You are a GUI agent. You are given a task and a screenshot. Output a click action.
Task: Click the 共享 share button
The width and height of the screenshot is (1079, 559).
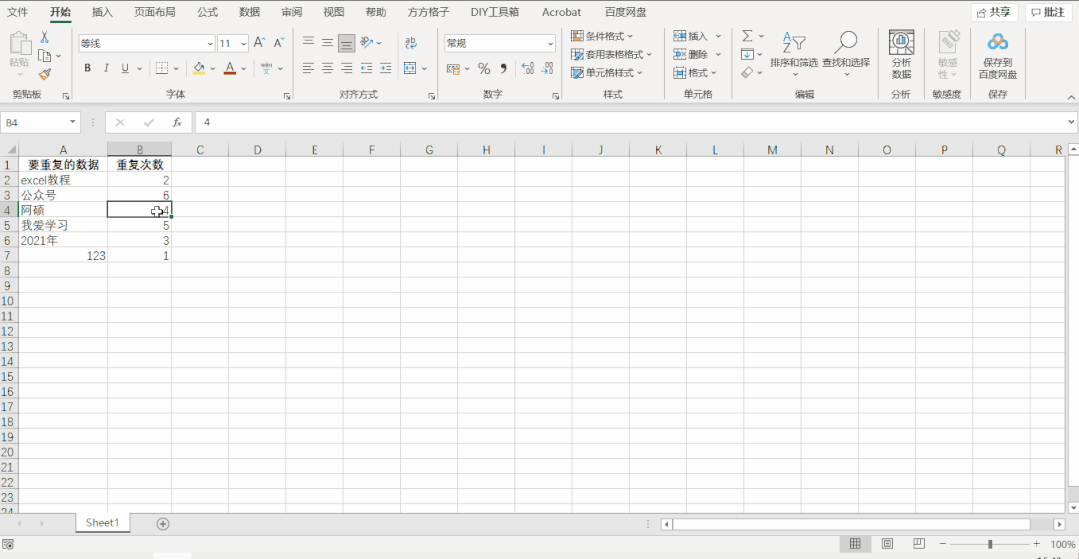coord(994,12)
